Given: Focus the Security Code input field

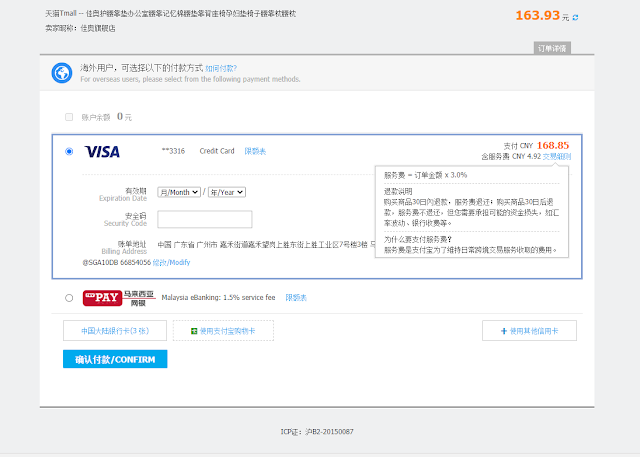Looking at the screenshot, I should click(x=204, y=220).
